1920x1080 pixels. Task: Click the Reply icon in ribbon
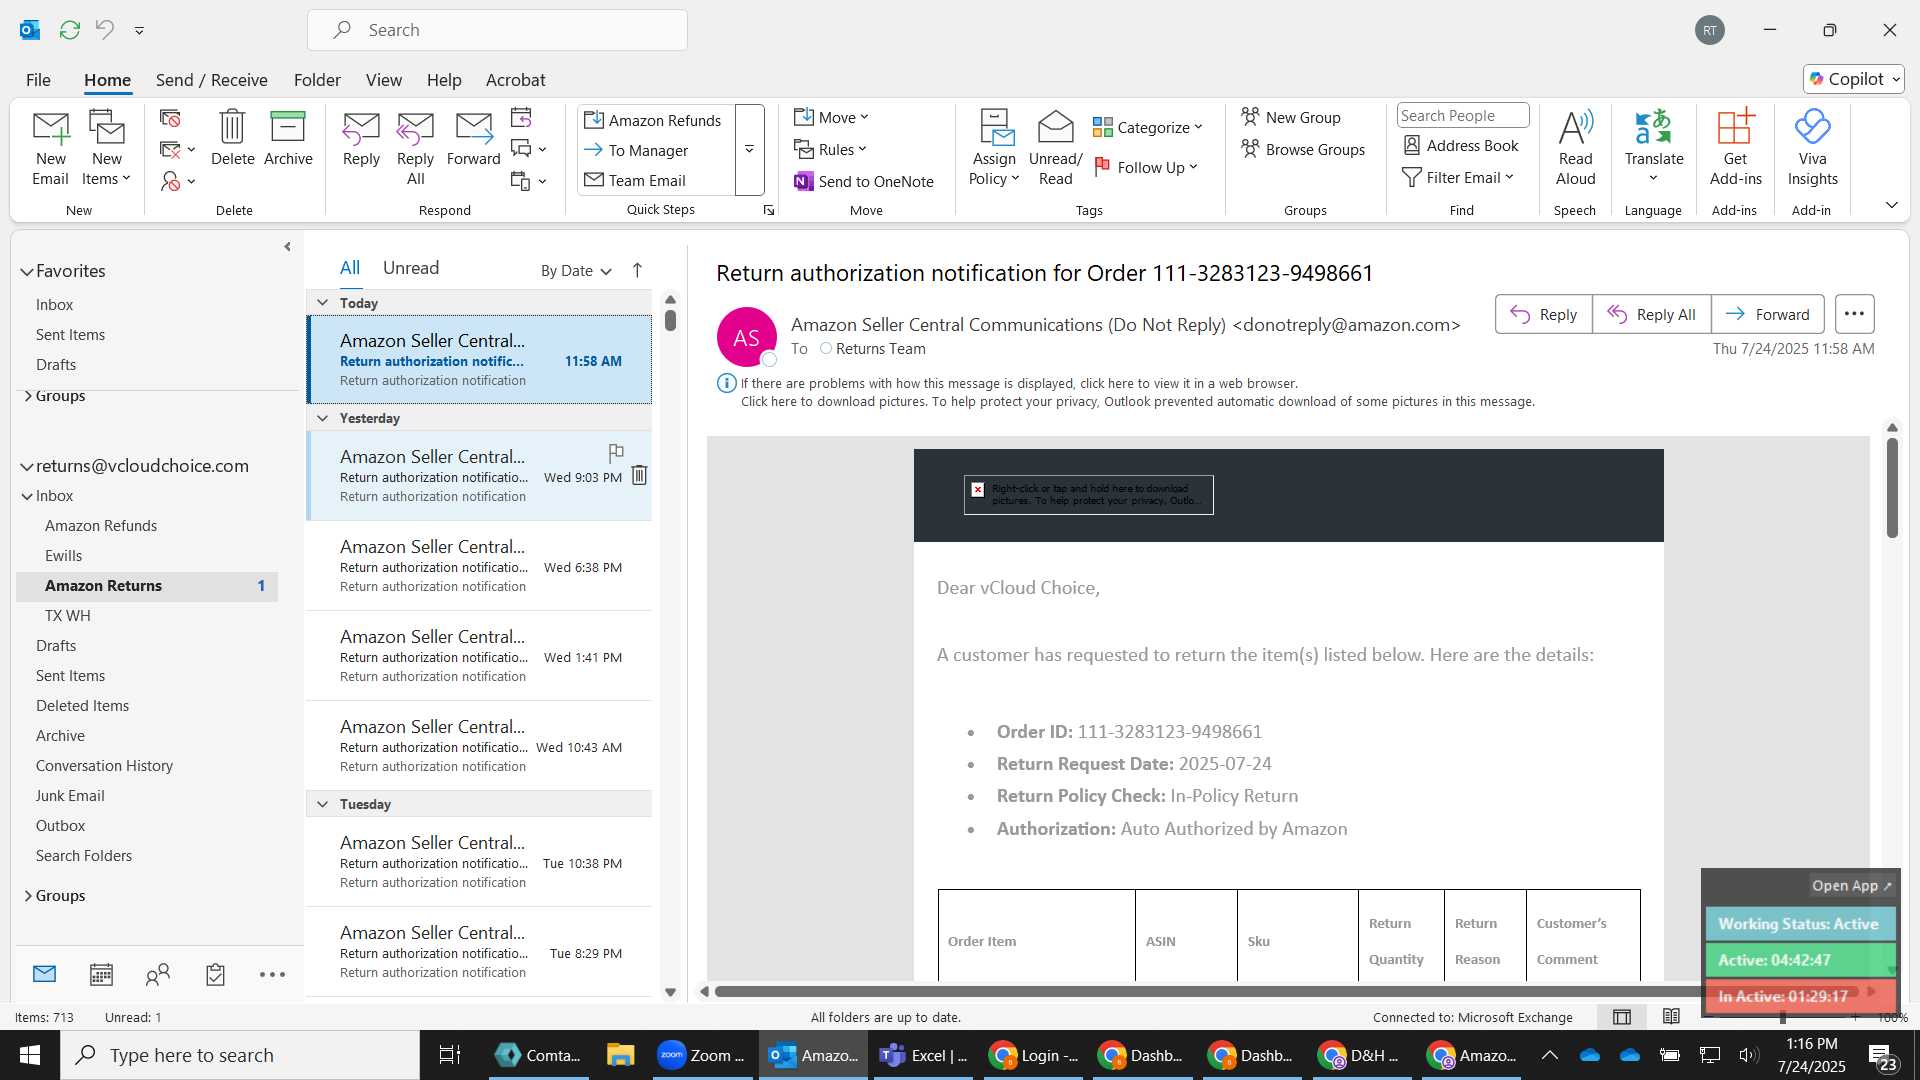tap(361, 138)
